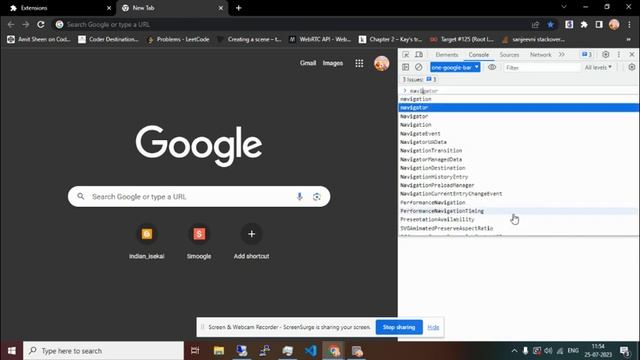Image resolution: width=640 pixels, height=360 pixels.
Task: Click the DevTools inspect element picker icon
Action: [x=406, y=54]
